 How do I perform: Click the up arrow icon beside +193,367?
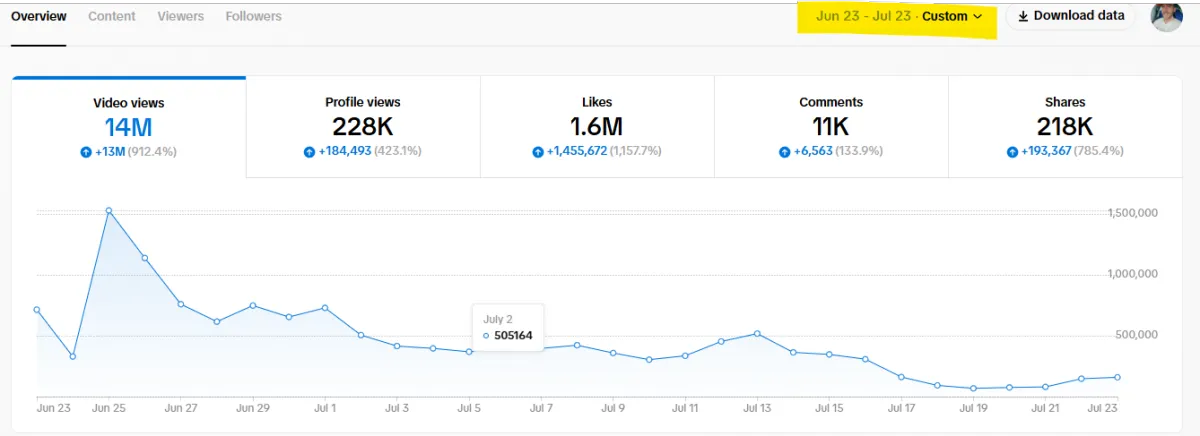(1013, 152)
